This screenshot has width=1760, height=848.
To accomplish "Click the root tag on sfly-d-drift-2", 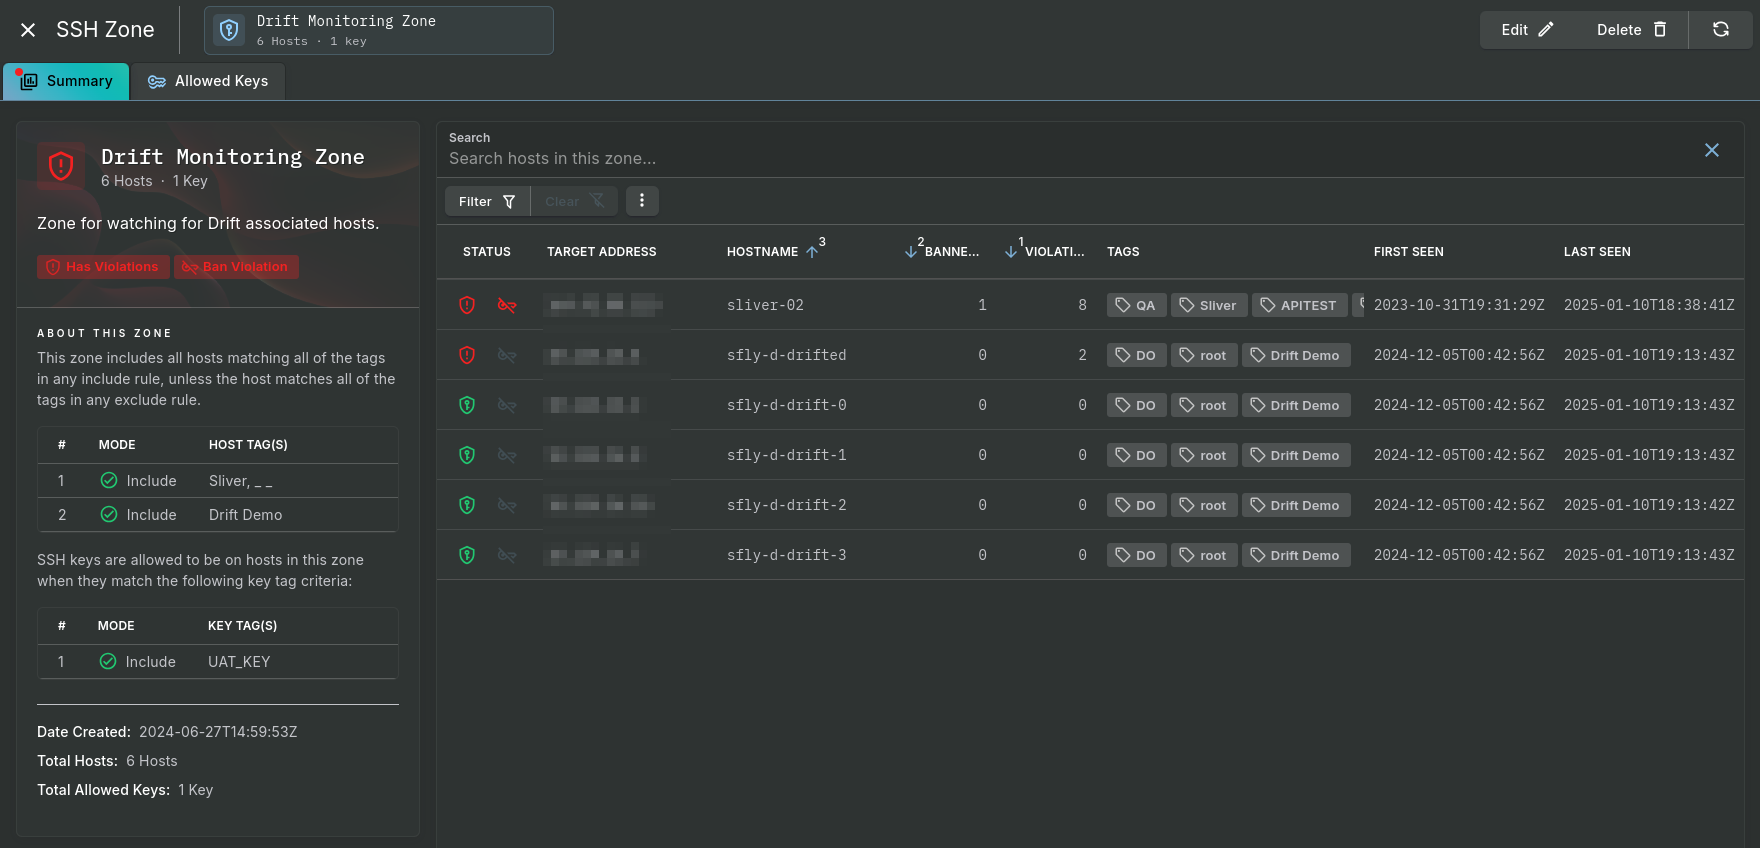I will 1204,505.
